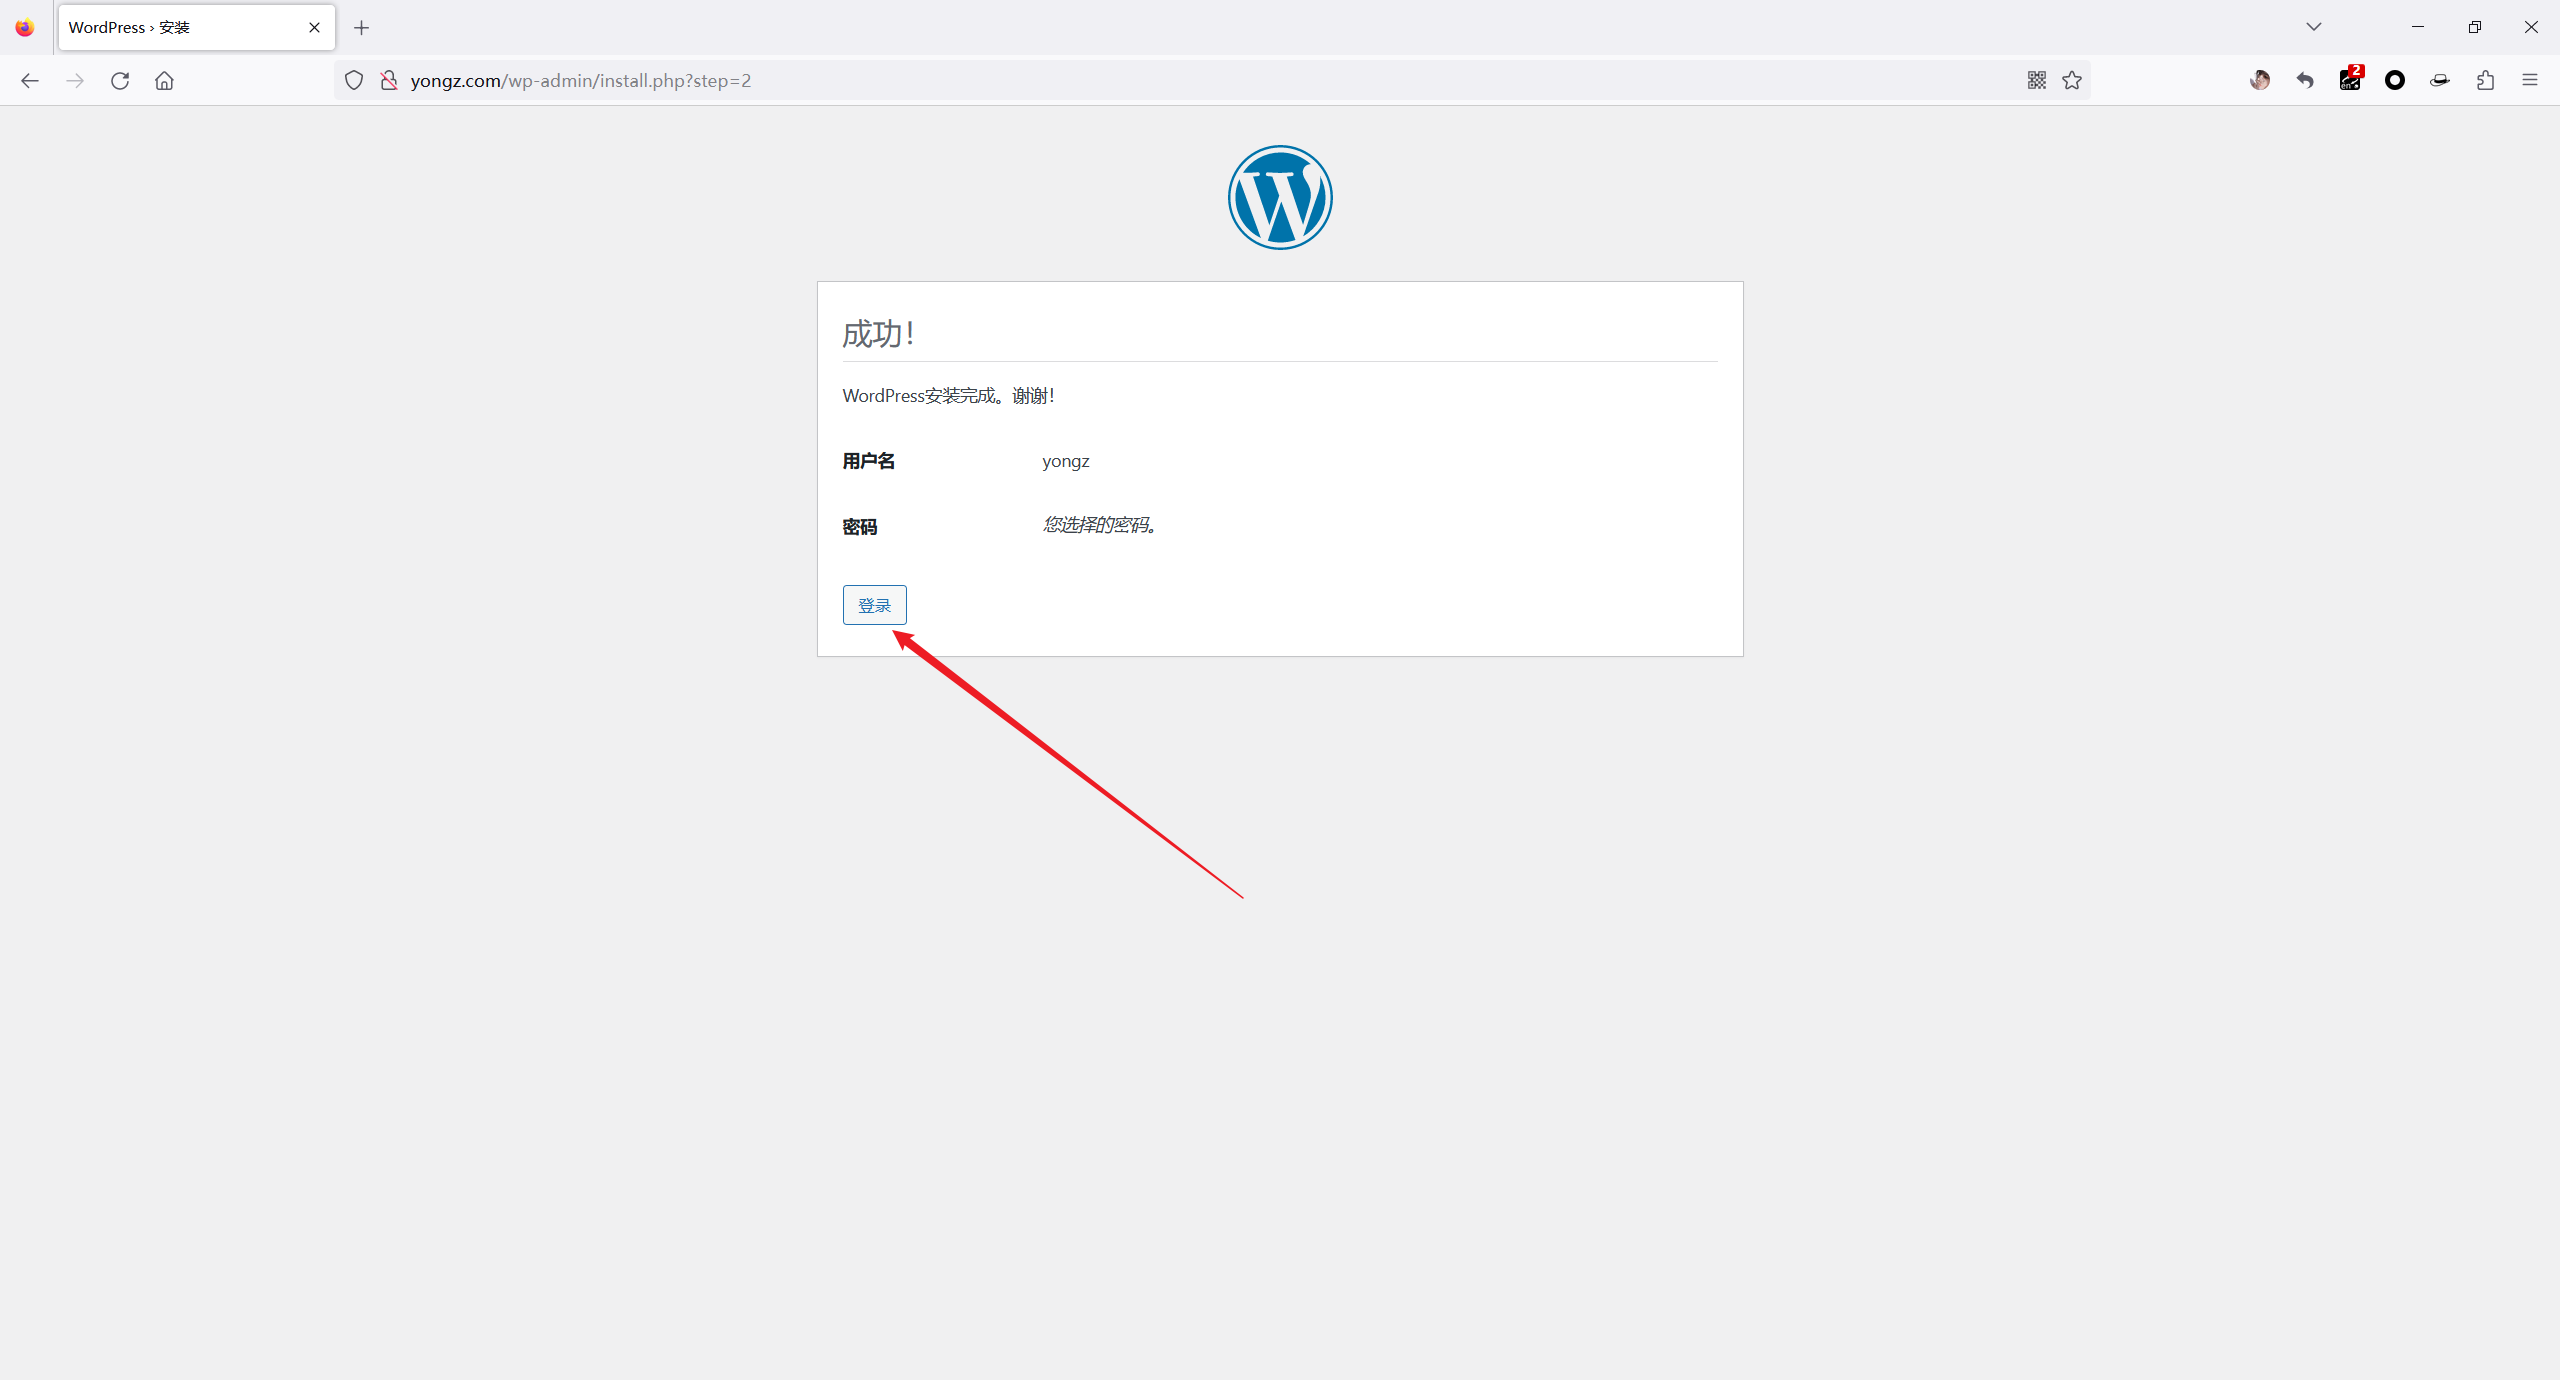
Task: Click the 密码 label
Action: pyautogui.click(x=860, y=527)
